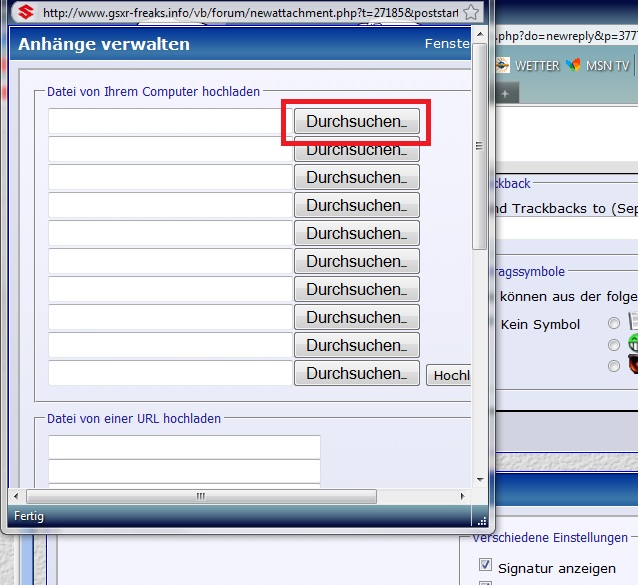Click the vertical scrollbar down arrow
Viewport: 638px width, 585px height.
[x=480, y=477]
